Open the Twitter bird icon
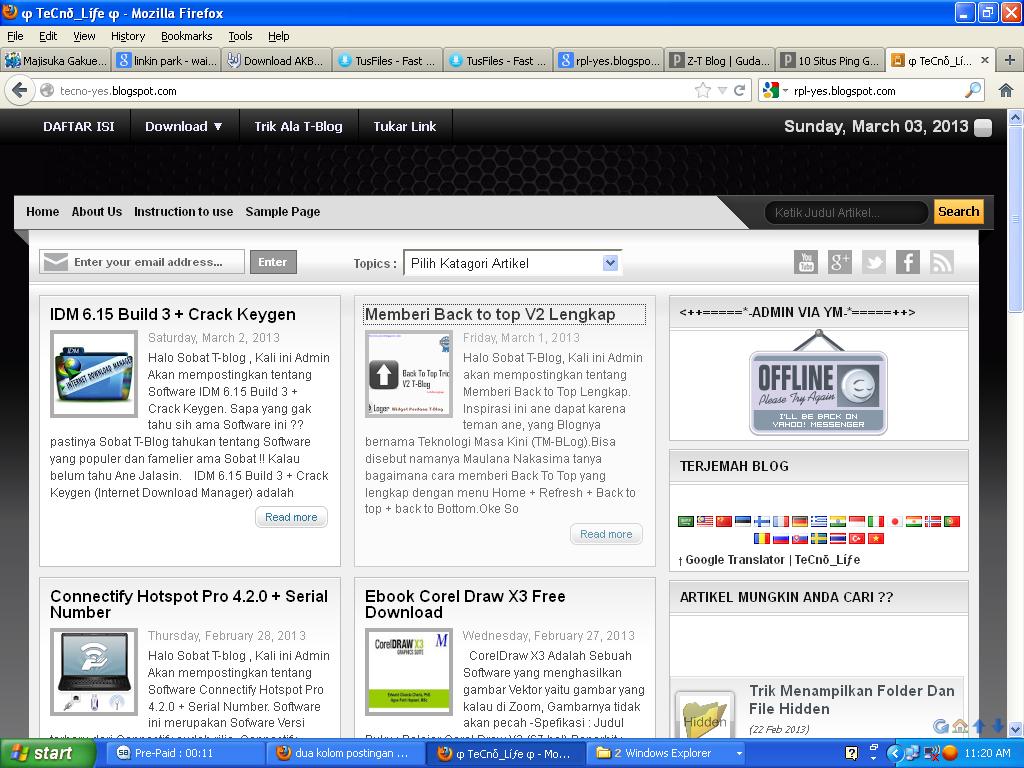This screenshot has height=768, width=1024. coord(874,263)
